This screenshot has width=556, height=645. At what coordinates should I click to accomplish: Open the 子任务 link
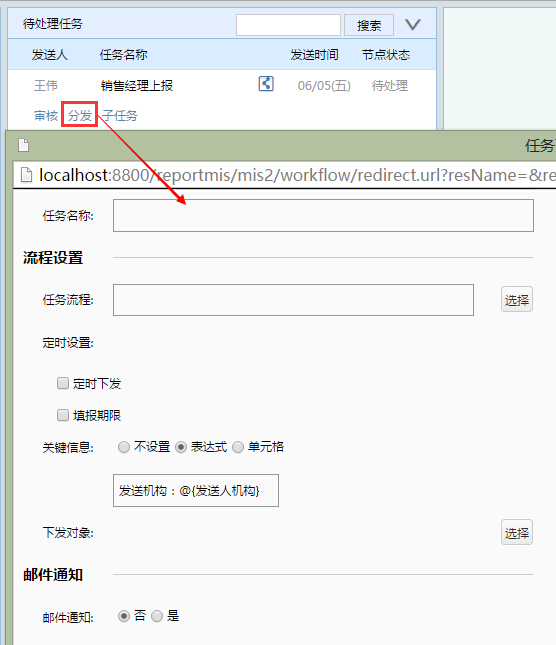pos(120,116)
